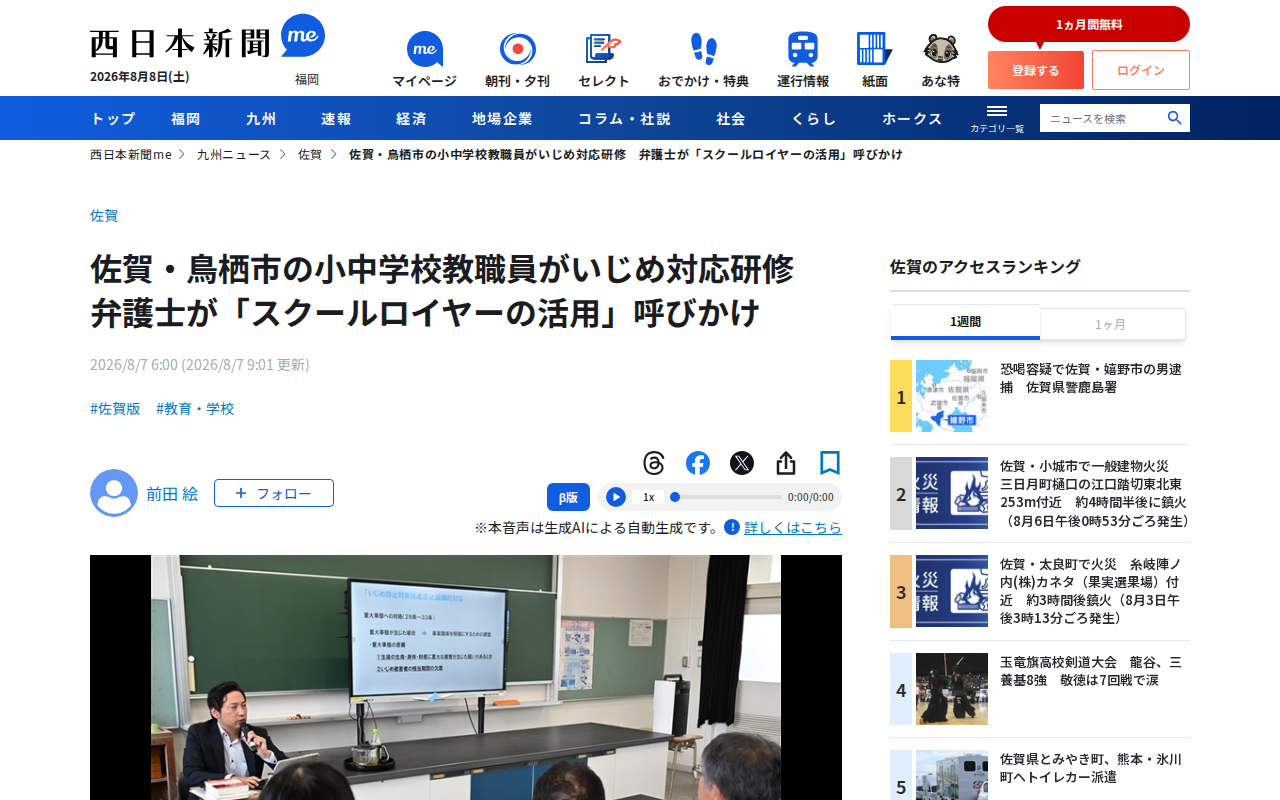Open author 前田 絵 profile link
Viewport: 1280px width, 800px height.
click(x=172, y=493)
